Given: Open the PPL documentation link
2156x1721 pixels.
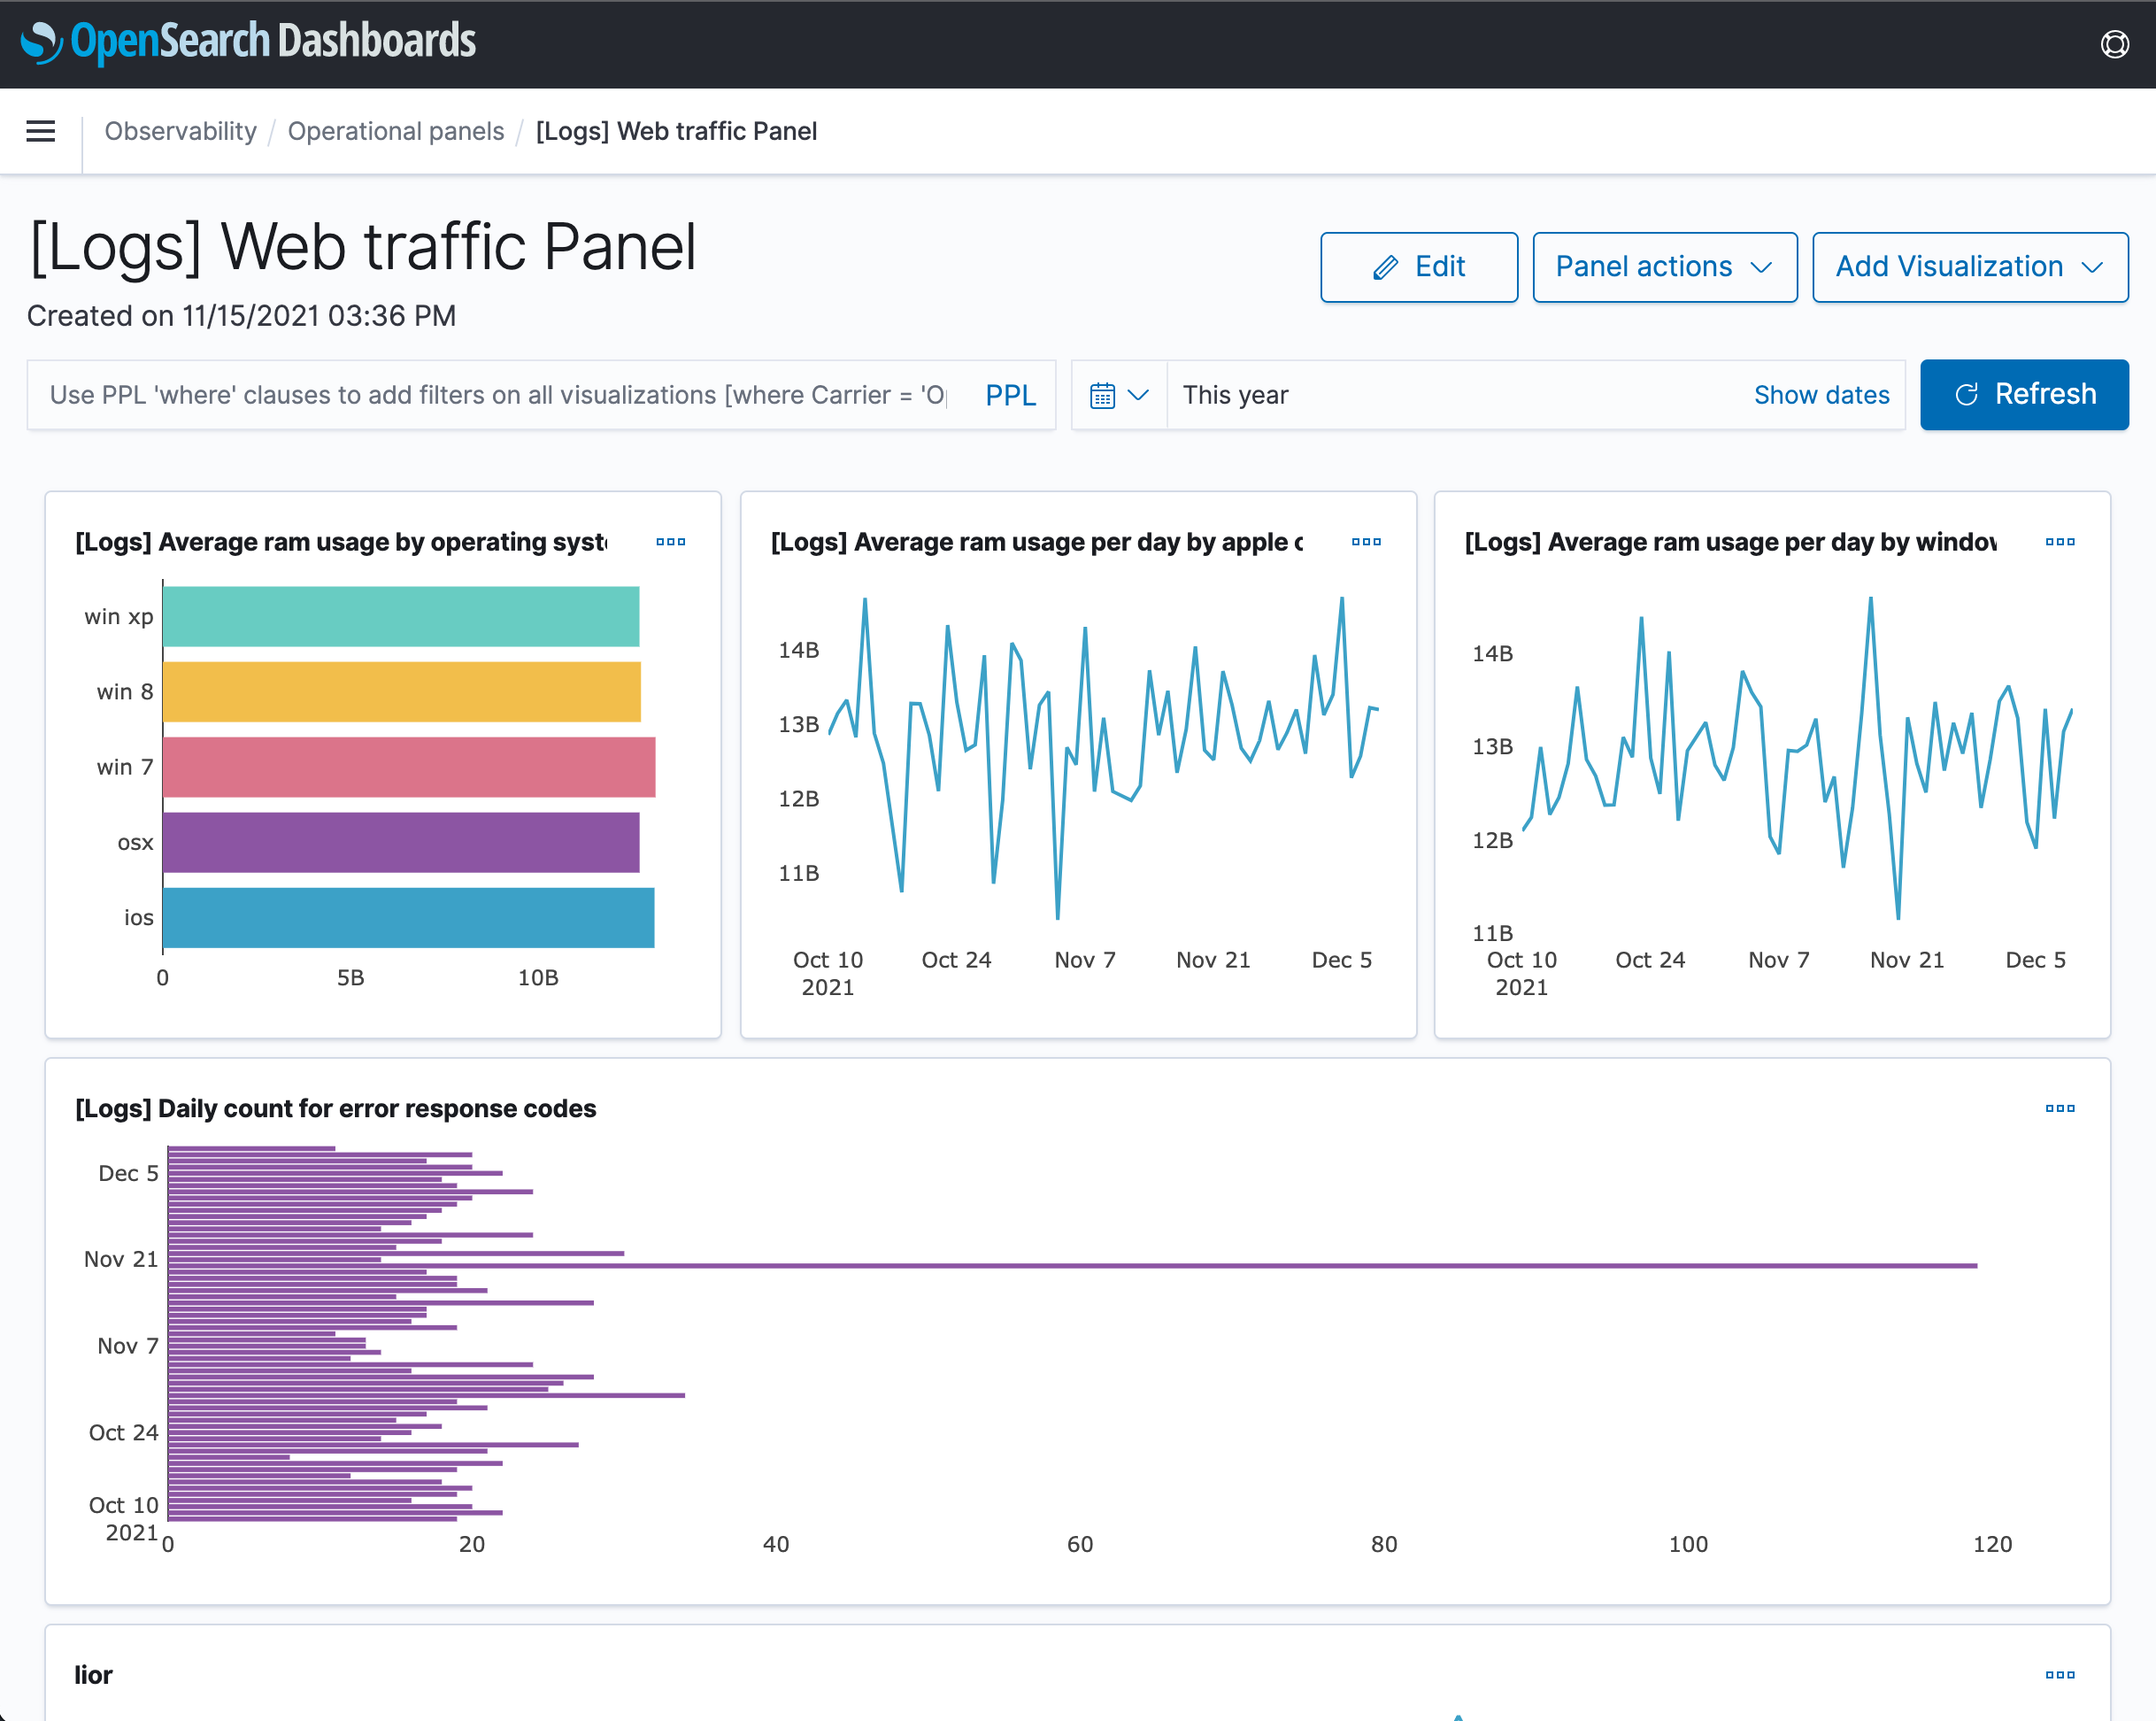Looking at the screenshot, I should coord(1011,394).
